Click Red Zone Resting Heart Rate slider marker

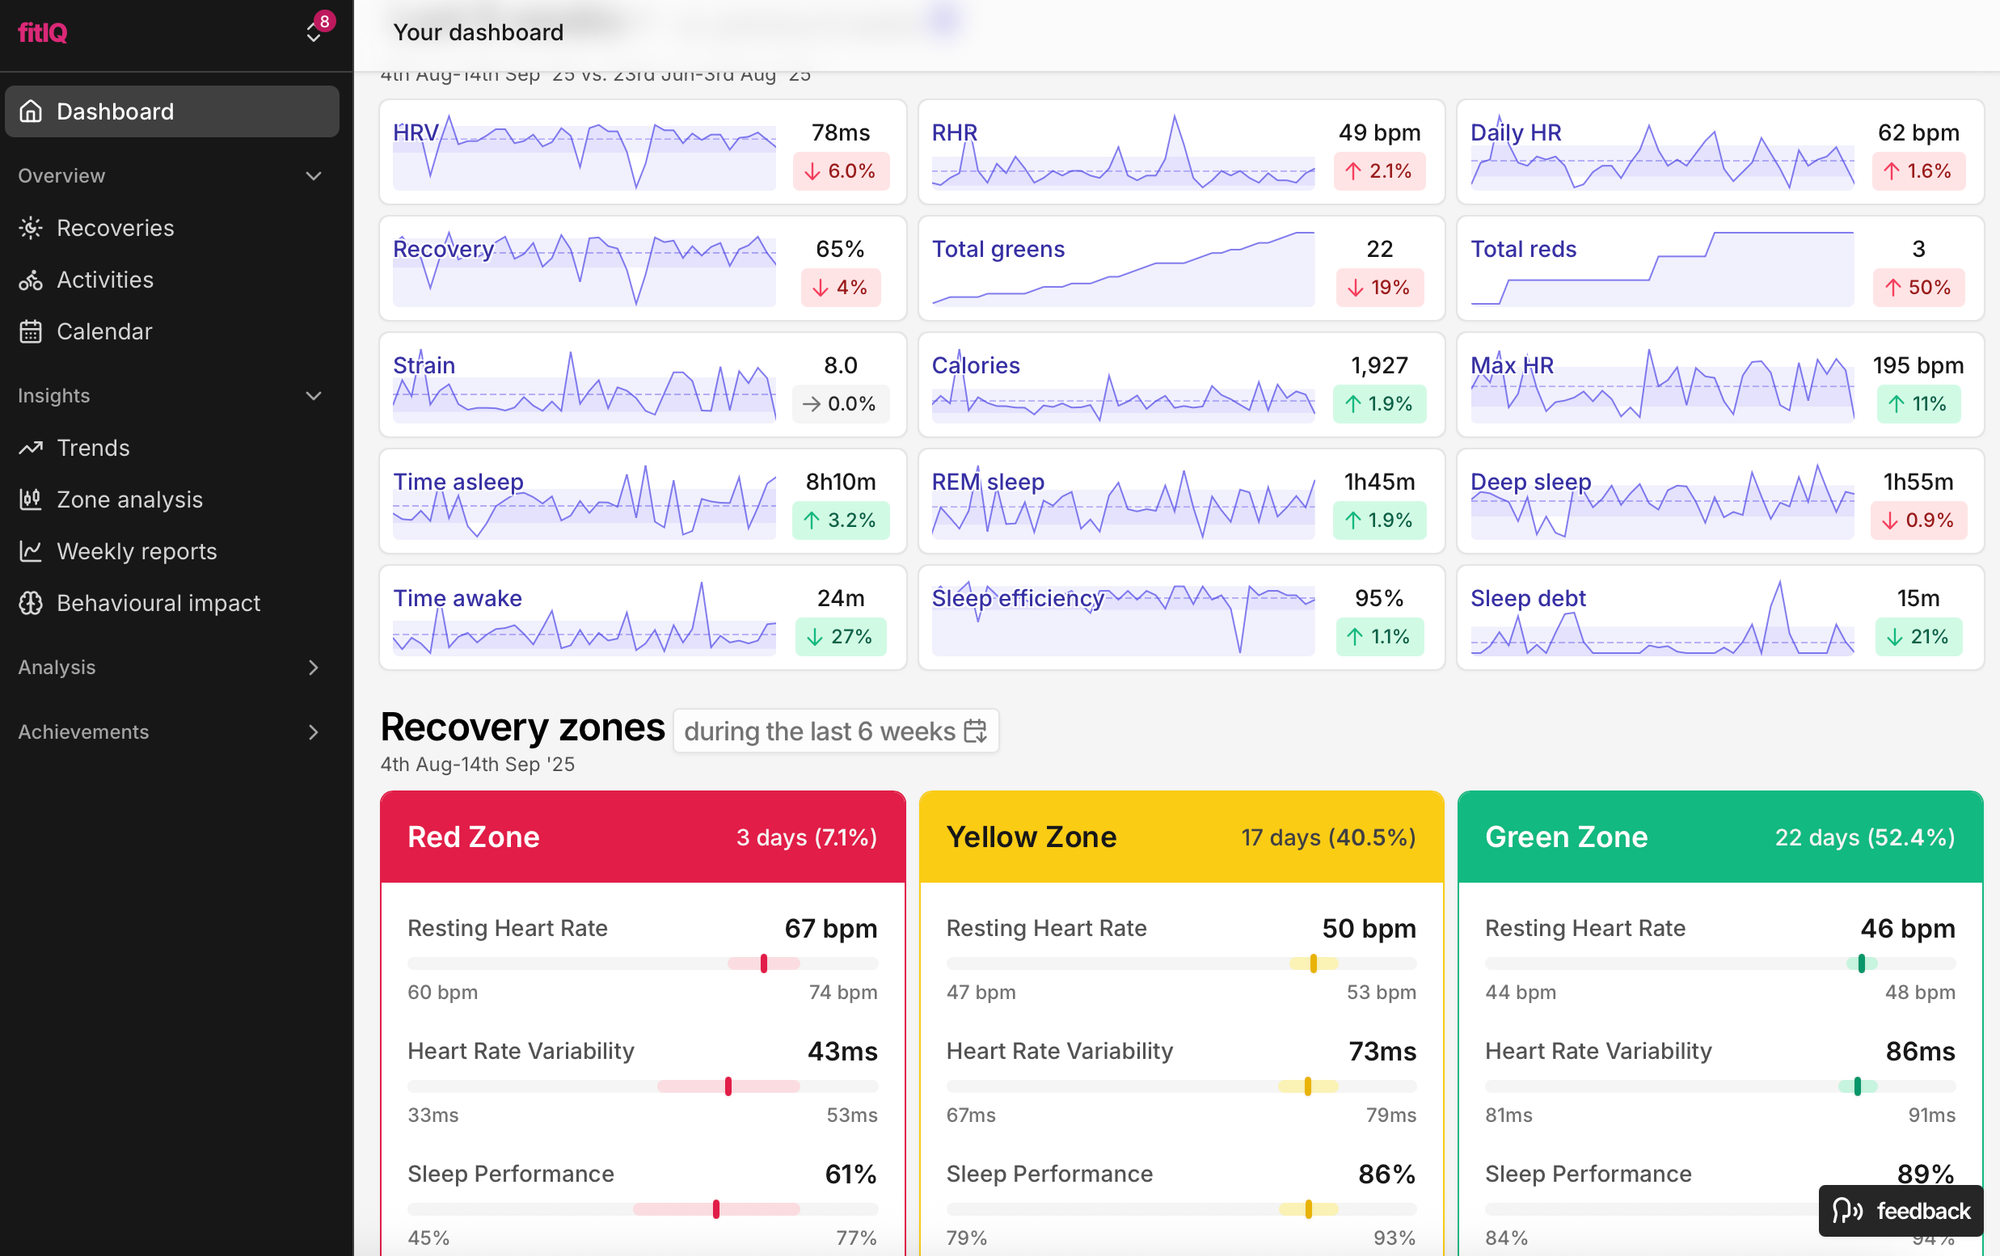764,964
